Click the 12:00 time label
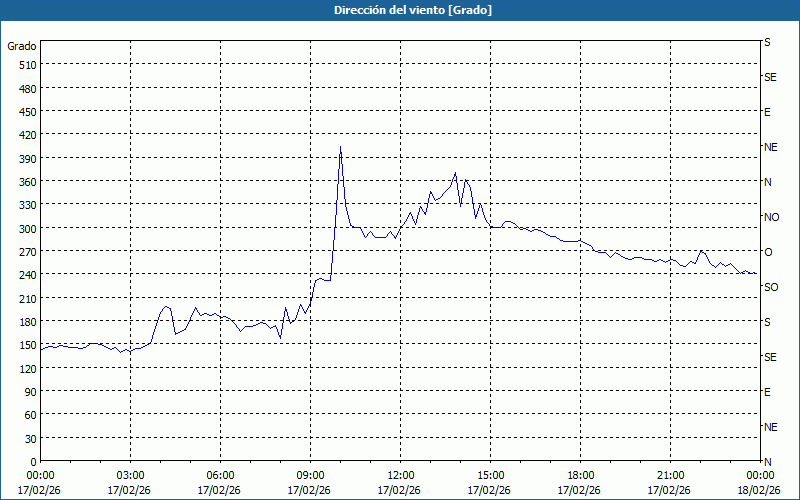 tap(400, 475)
